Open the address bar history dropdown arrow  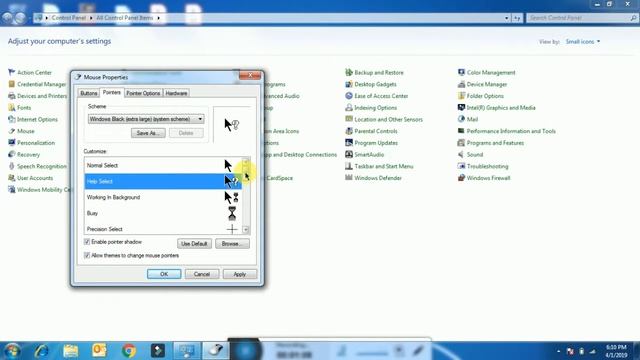pos(507,18)
